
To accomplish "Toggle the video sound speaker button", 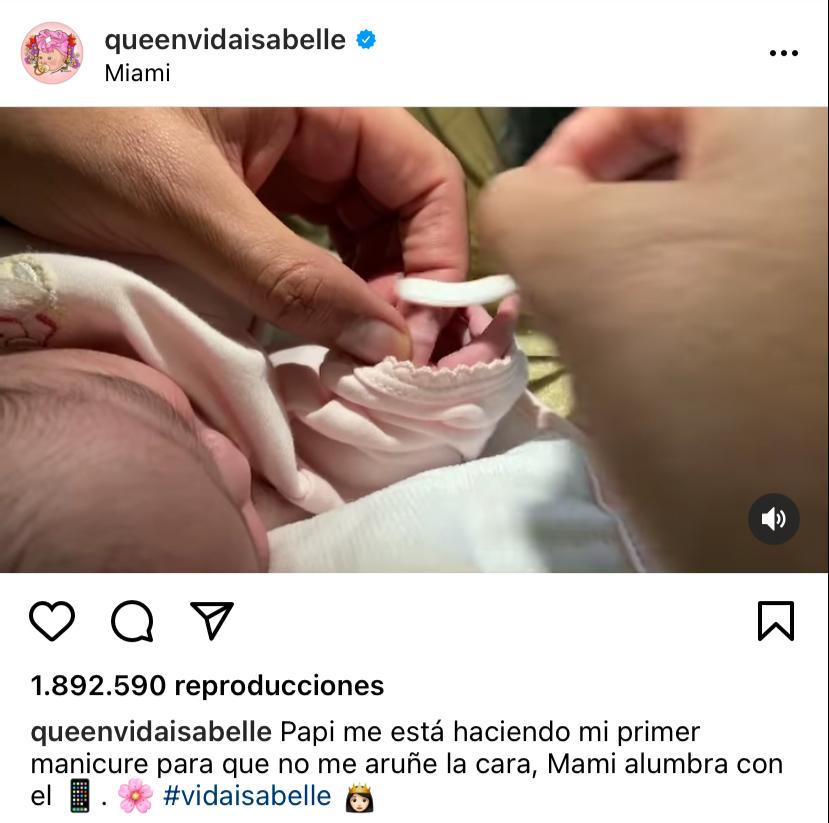I will 773,519.
